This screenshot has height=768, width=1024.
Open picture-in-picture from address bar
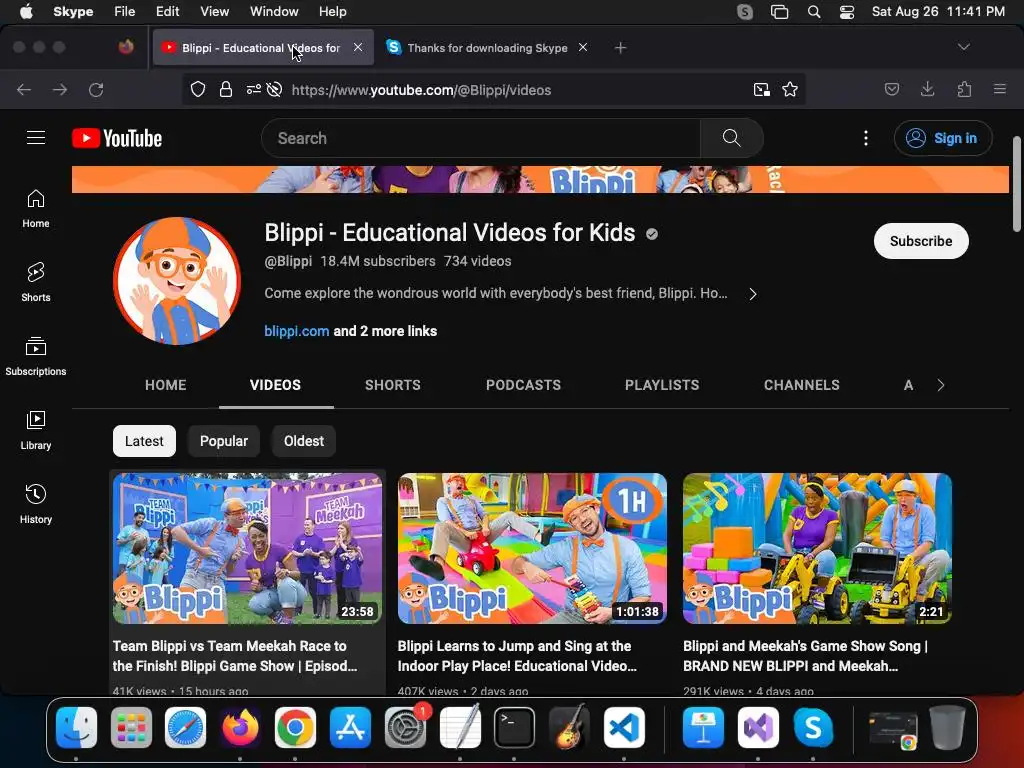[x=761, y=89]
